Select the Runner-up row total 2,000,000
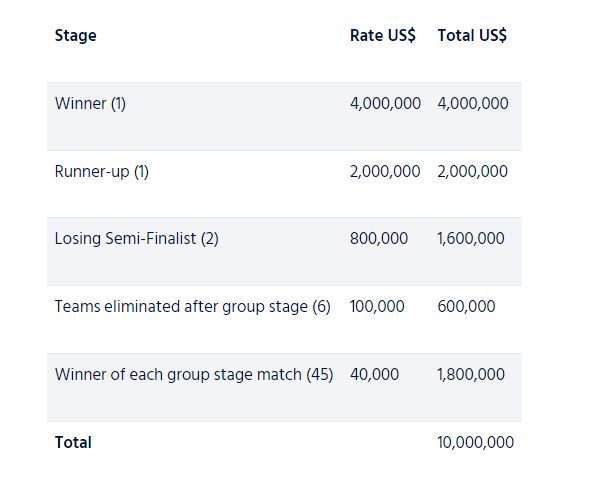Viewport: 610px width, 494px height. coord(473,171)
